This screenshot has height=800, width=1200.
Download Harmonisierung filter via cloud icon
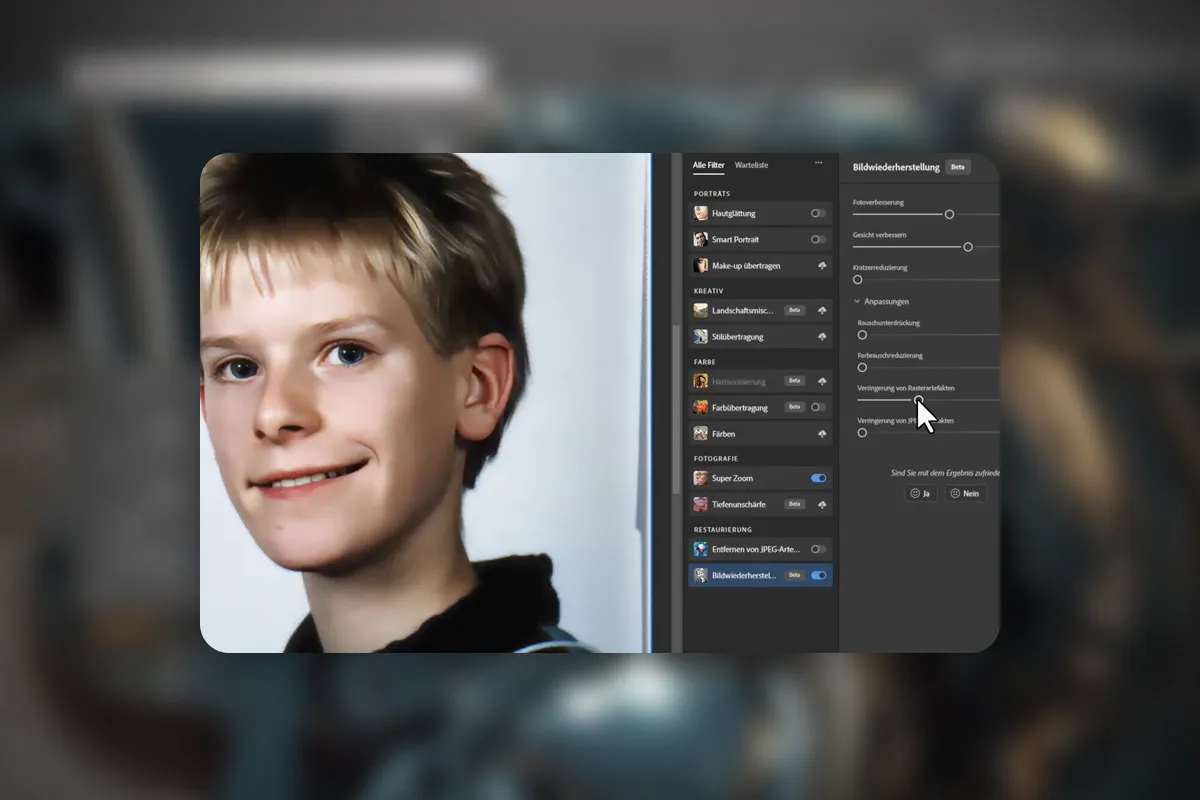pyautogui.click(x=822, y=382)
